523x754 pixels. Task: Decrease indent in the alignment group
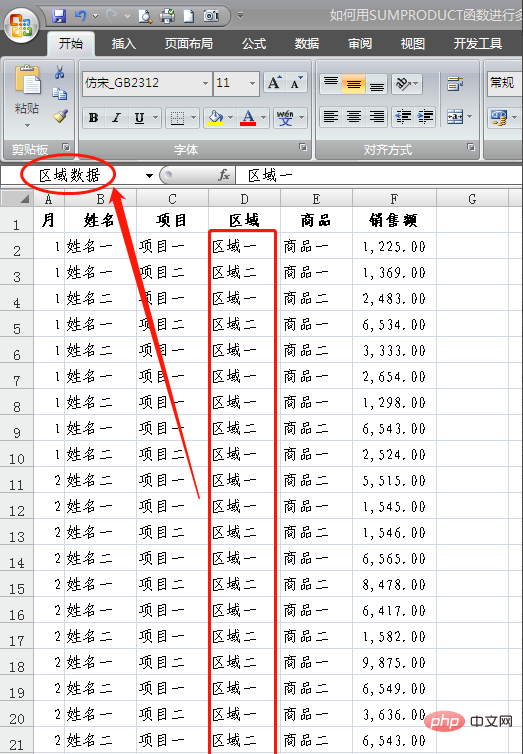point(402,117)
